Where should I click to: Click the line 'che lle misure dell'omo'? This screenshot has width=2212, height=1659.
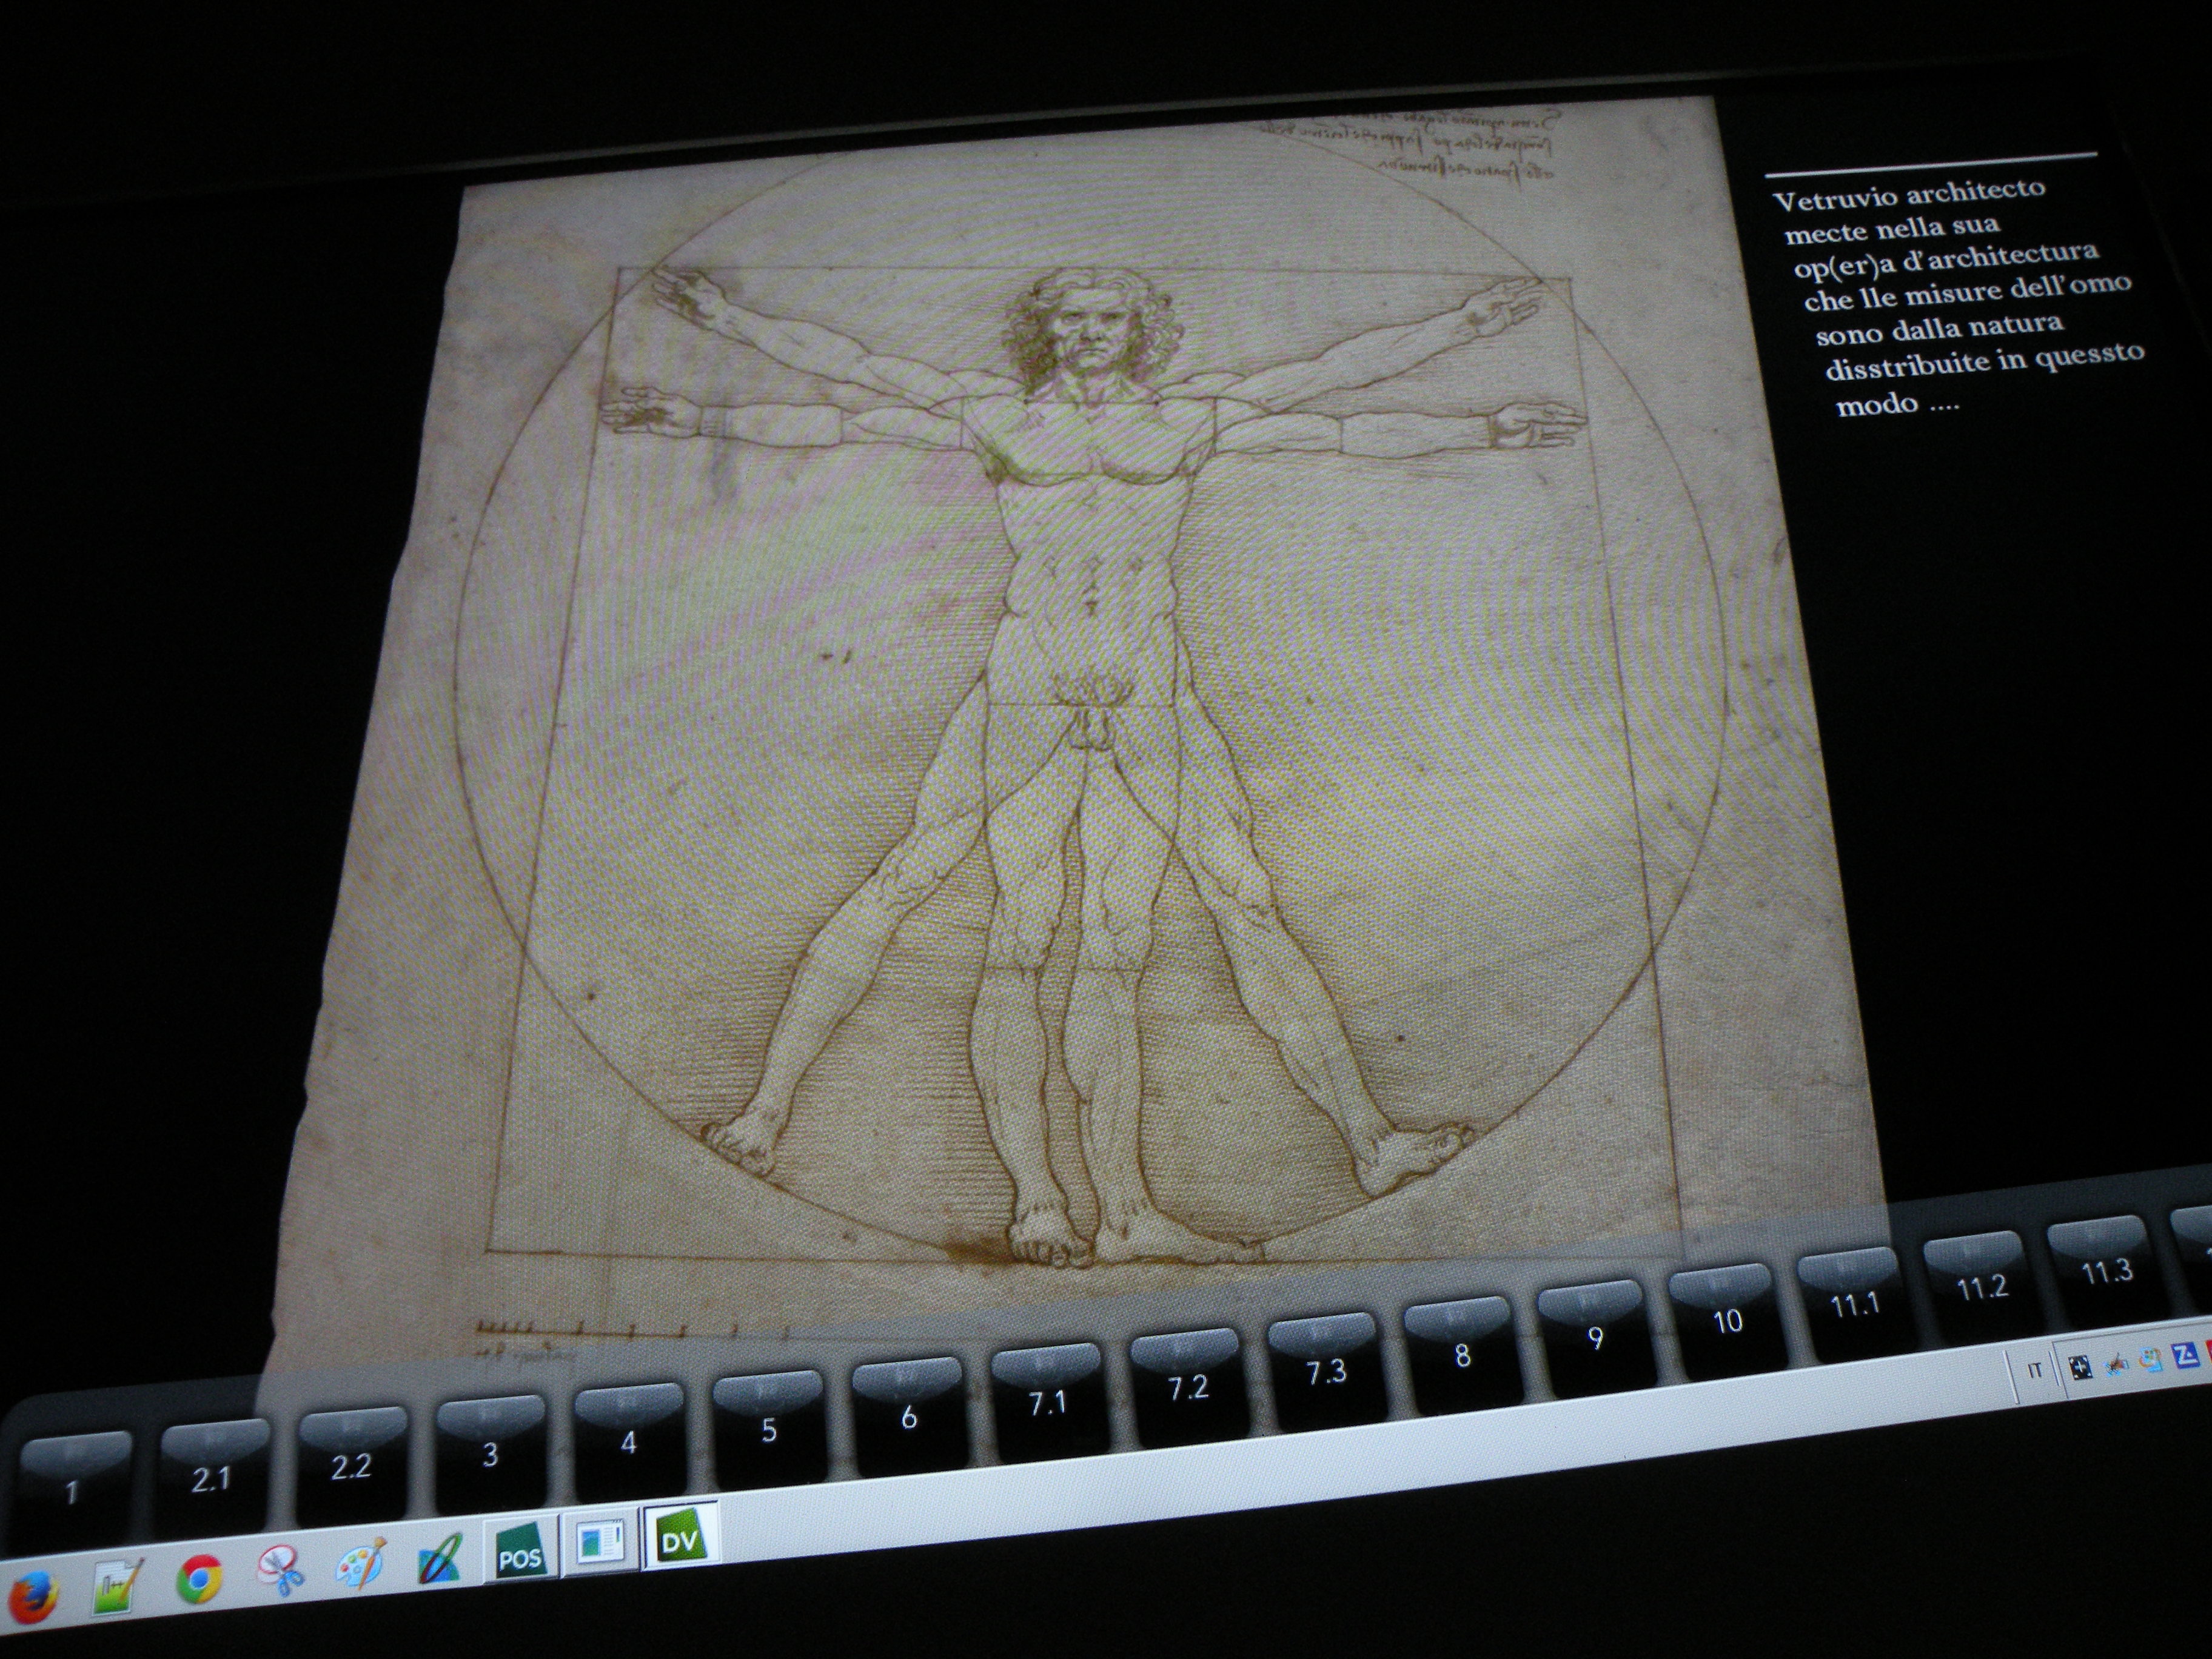click(x=1967, y=291)
